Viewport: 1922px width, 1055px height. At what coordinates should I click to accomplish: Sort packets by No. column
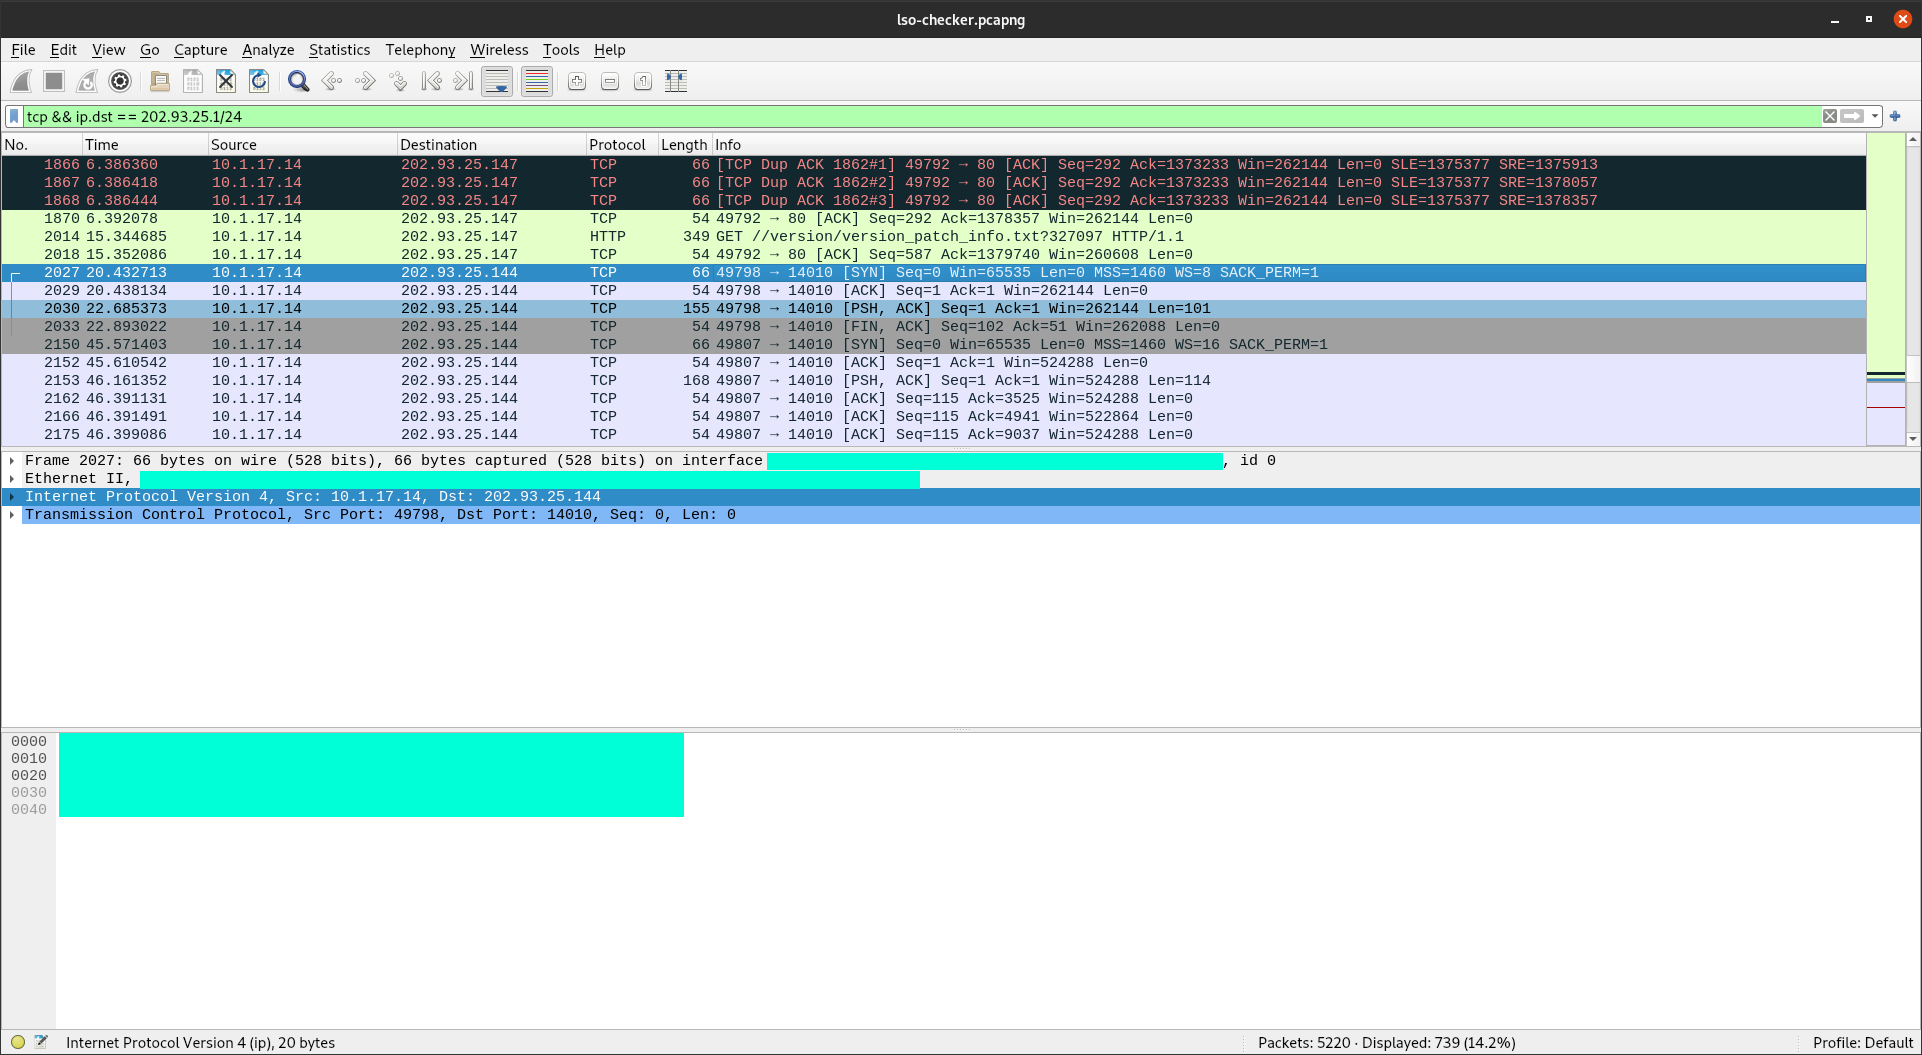41,145
